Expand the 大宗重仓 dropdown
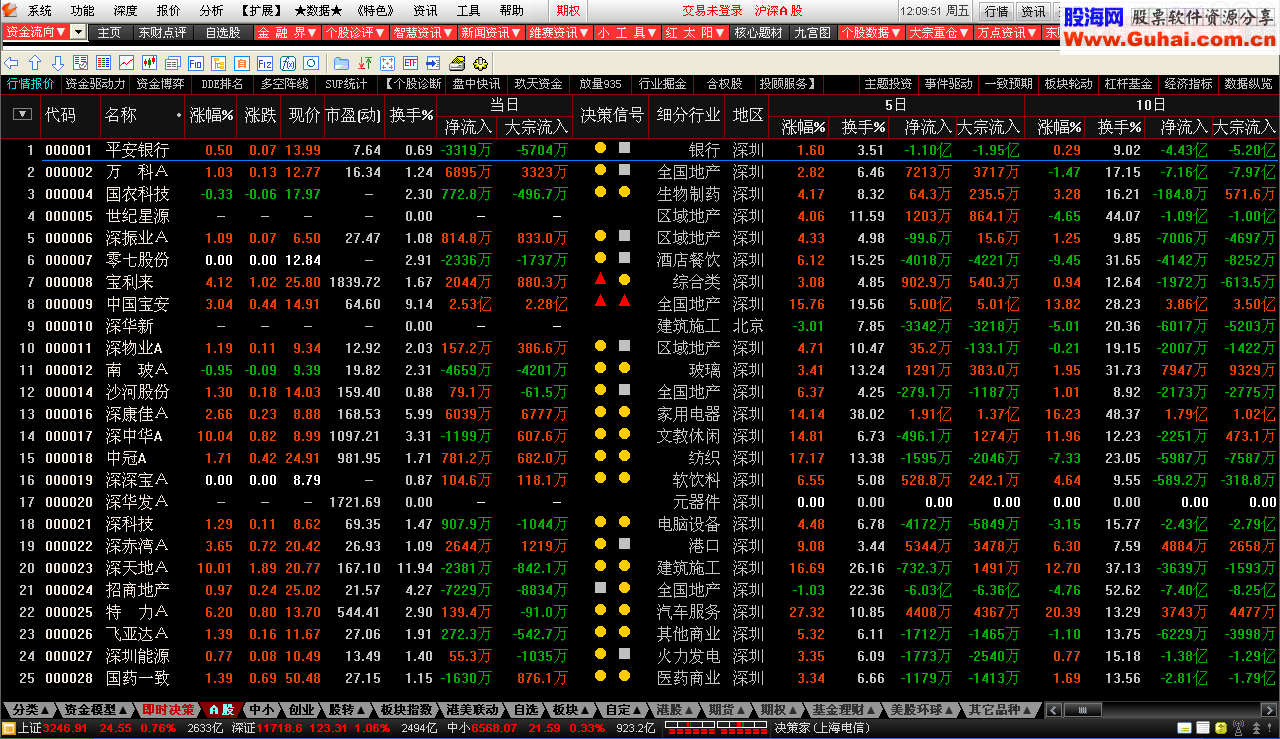The width and height of the screenshot is (1280, 739). click(939, 32)
